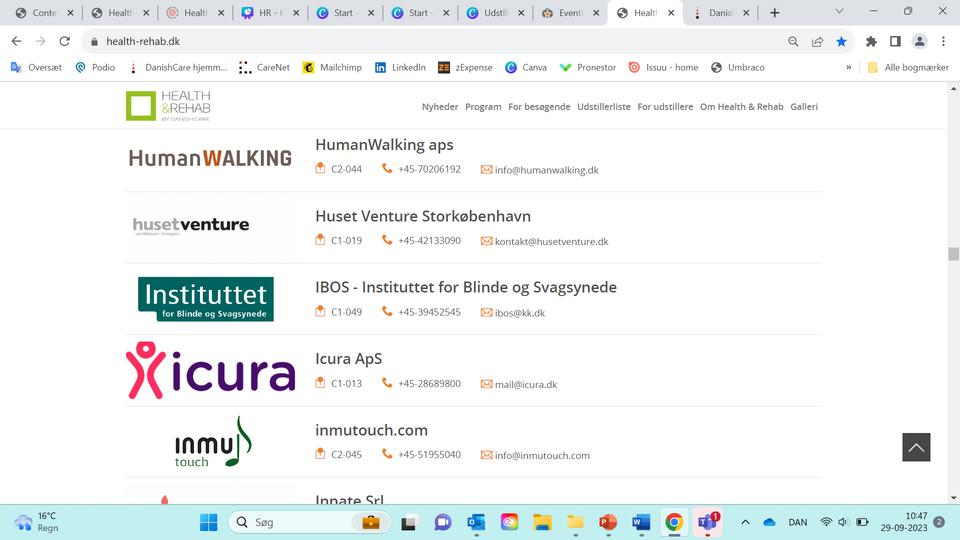Open Icura ApS exhibitor listing
Viewport: 960px width, 540px height.
(x=348, y=359)
